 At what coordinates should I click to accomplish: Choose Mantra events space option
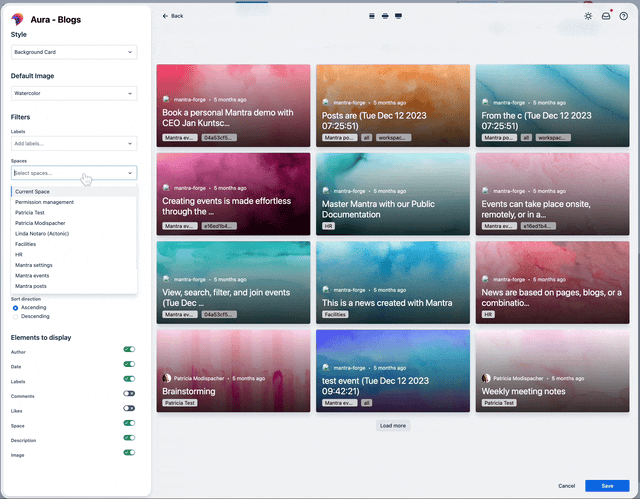pyautogui.click(x=74, y=276)
